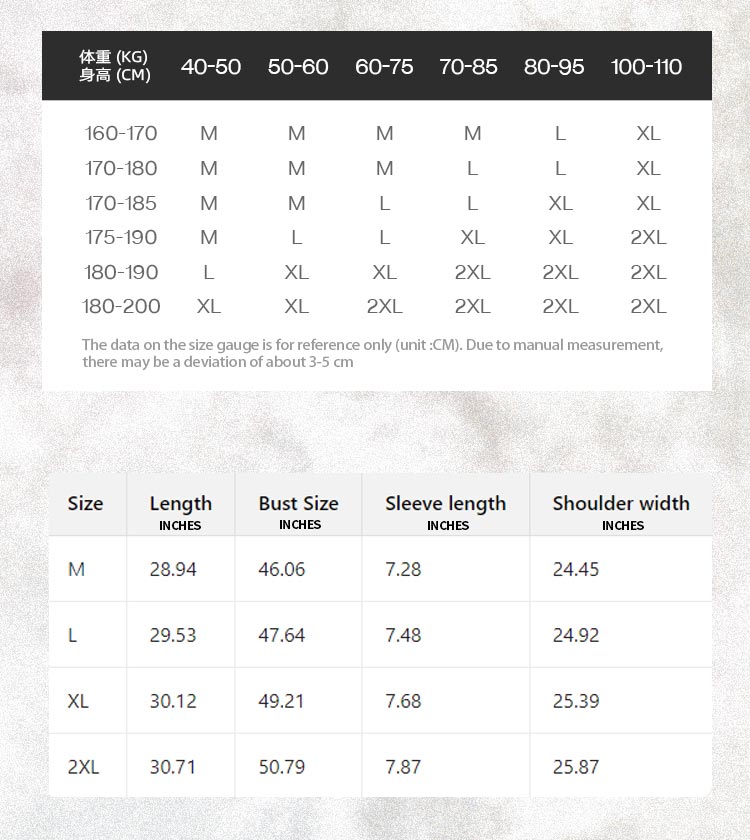Select the 100-110 weight column header
The image size is (750, 840).
646,67
